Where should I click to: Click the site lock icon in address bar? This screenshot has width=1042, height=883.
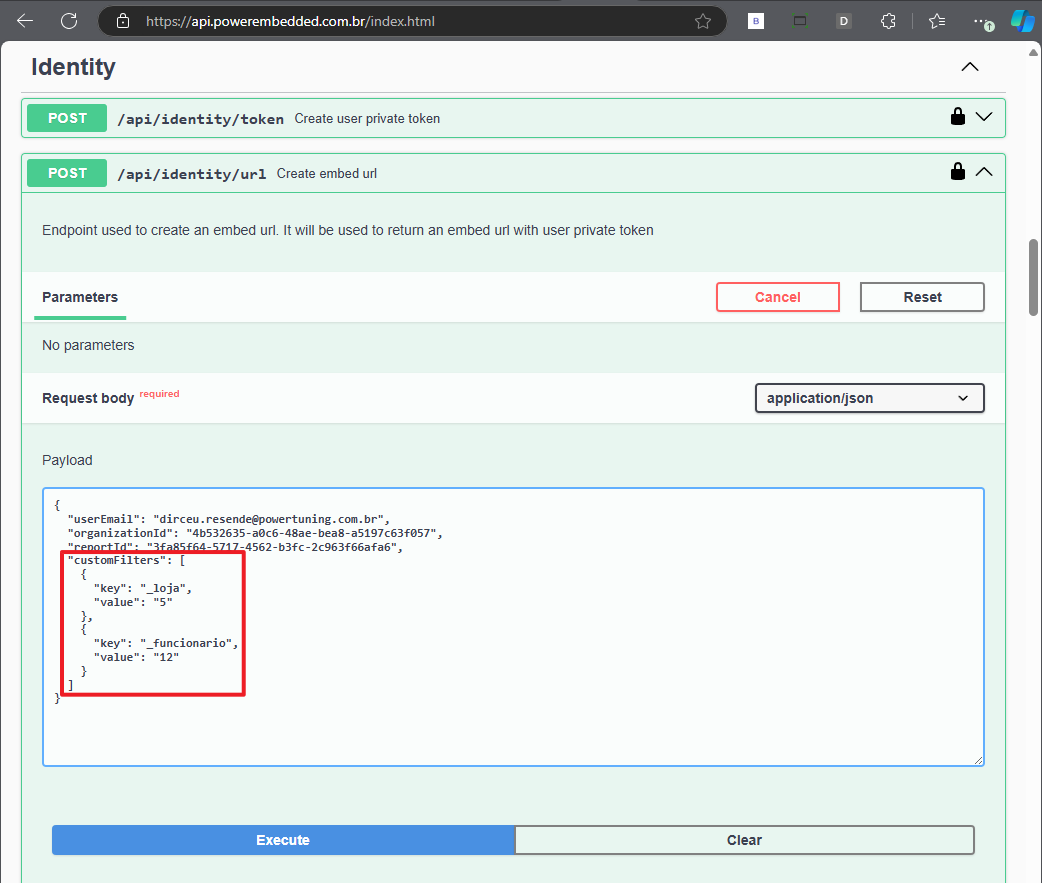[x=124, y=21]
